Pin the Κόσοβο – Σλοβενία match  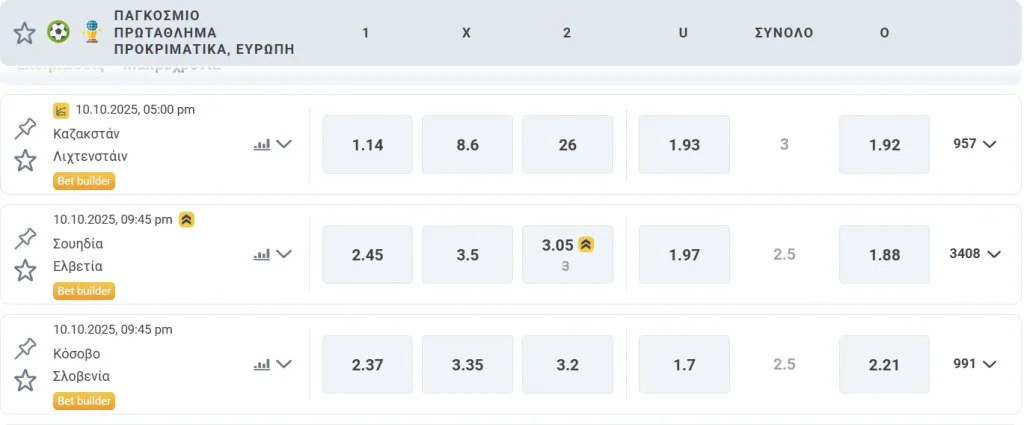[x=25, y=349]
